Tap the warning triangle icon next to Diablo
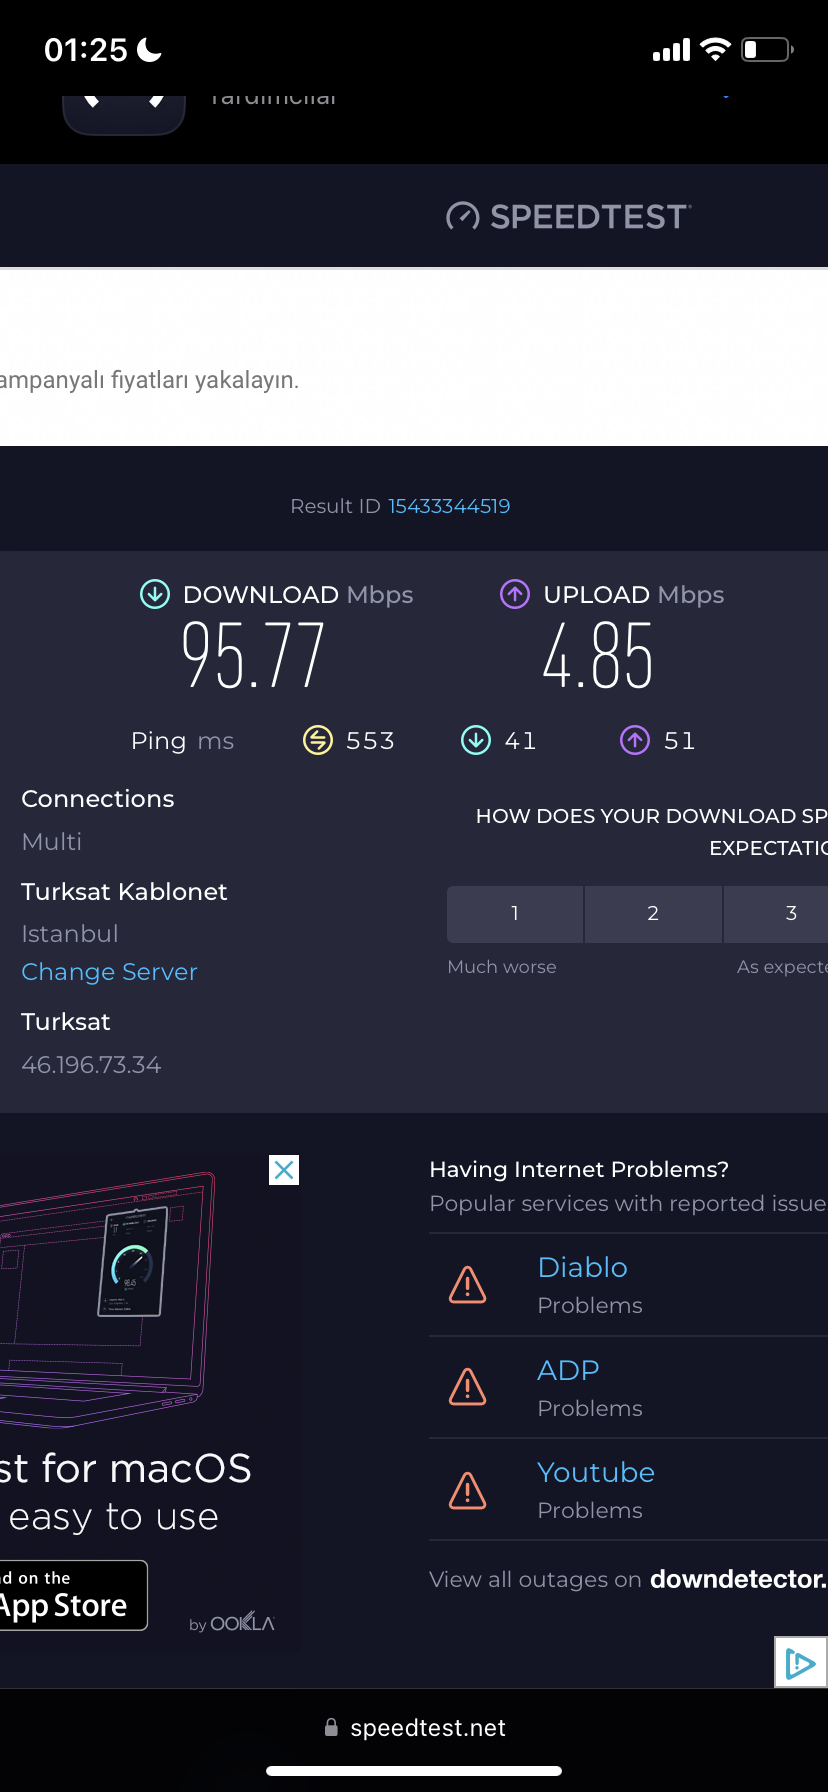Viewport: 828px width, 1792px height. pos(467,1285)
